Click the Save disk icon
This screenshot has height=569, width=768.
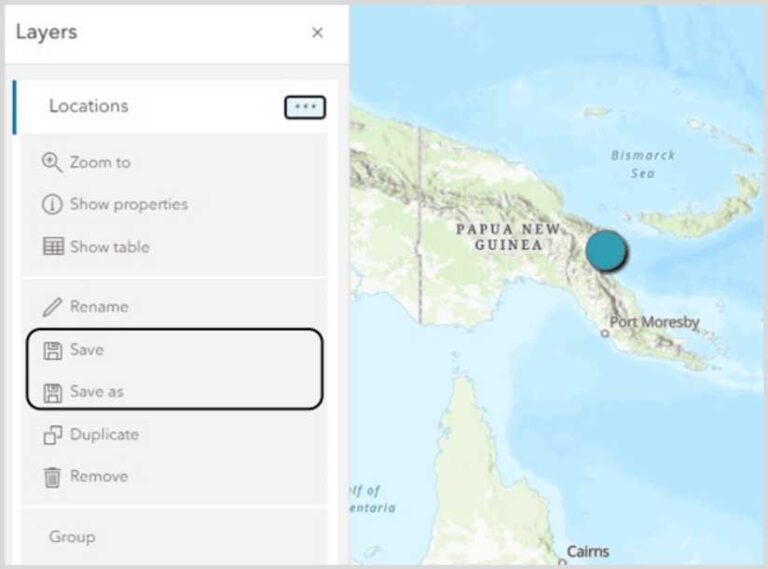pos(52,351)
